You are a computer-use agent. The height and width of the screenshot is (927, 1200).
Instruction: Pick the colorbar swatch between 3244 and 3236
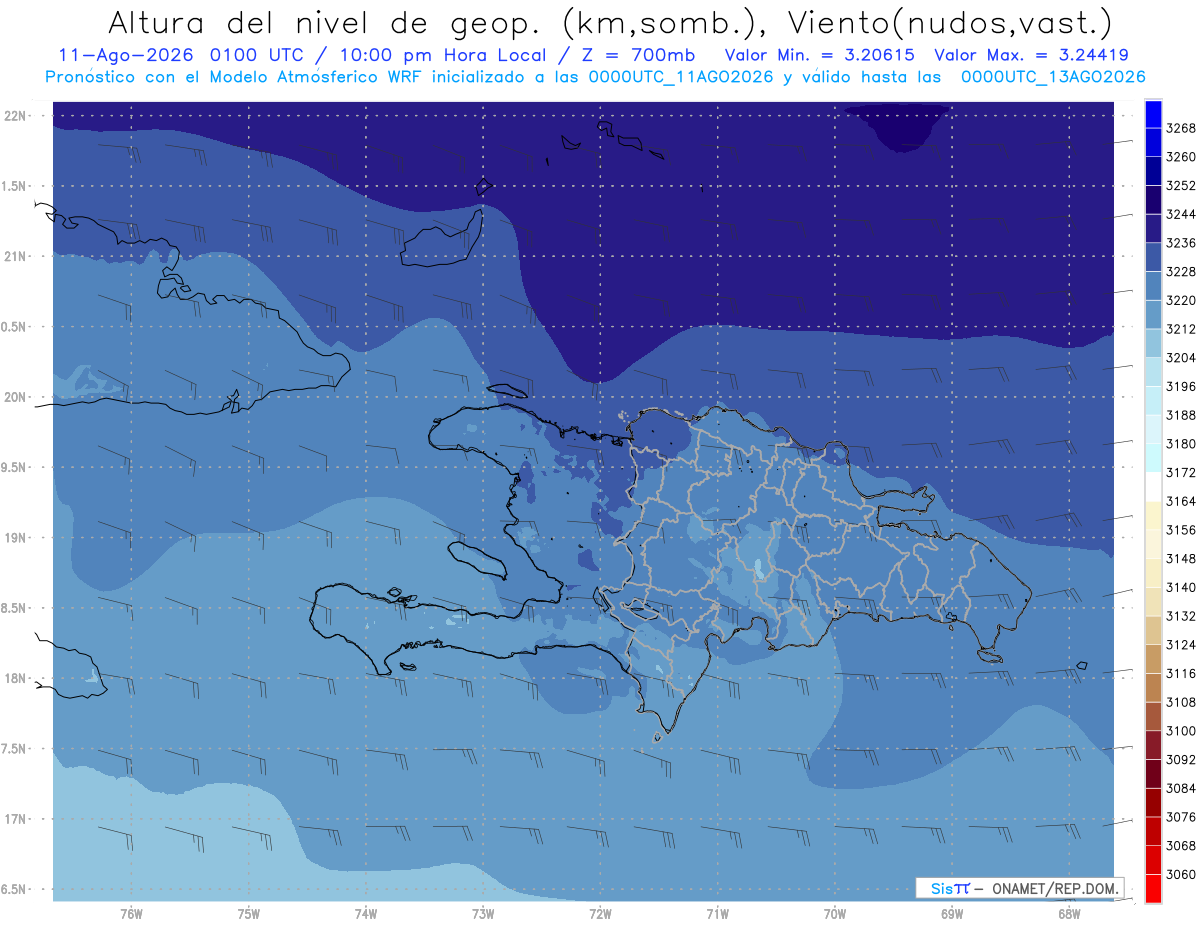[x=1152, y=229]
